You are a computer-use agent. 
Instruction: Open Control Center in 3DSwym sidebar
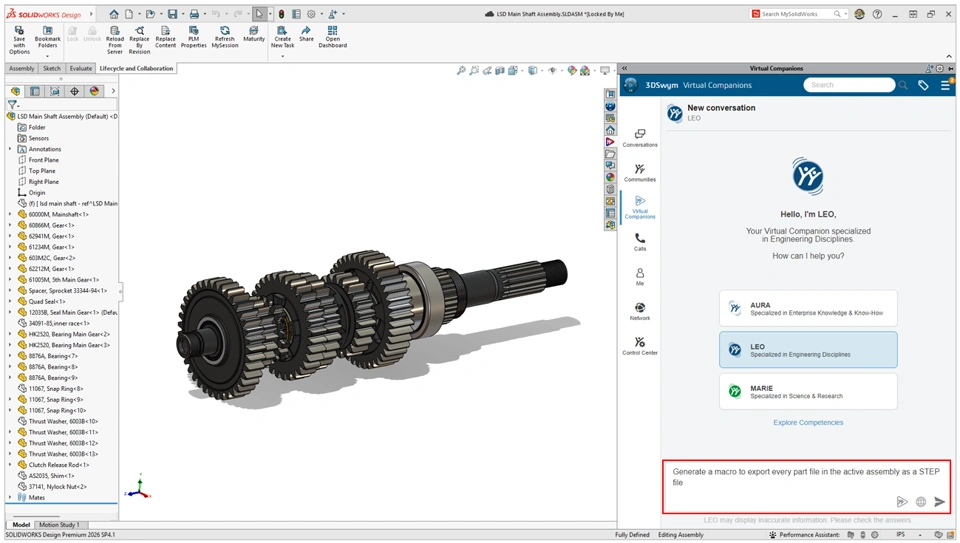640,346
